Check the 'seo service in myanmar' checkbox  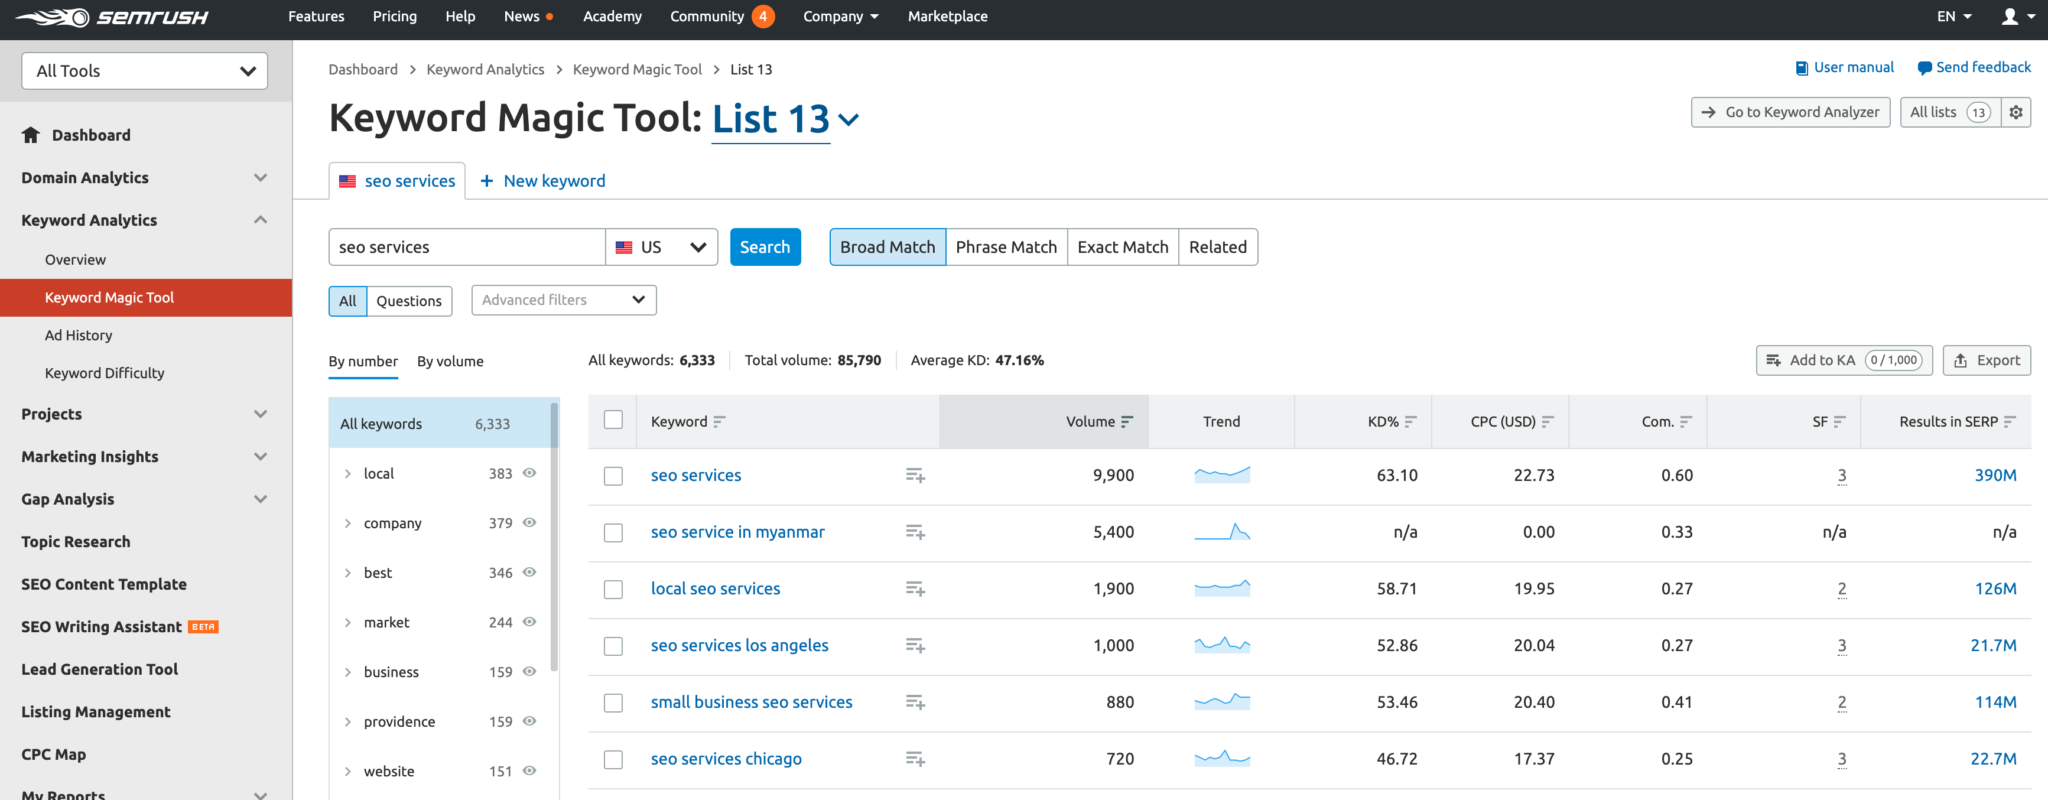pos(614,533)
